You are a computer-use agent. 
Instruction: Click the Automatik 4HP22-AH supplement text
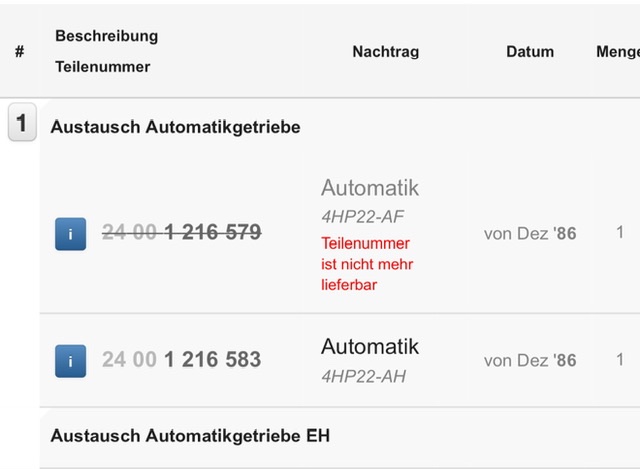[x=369, y=359]
